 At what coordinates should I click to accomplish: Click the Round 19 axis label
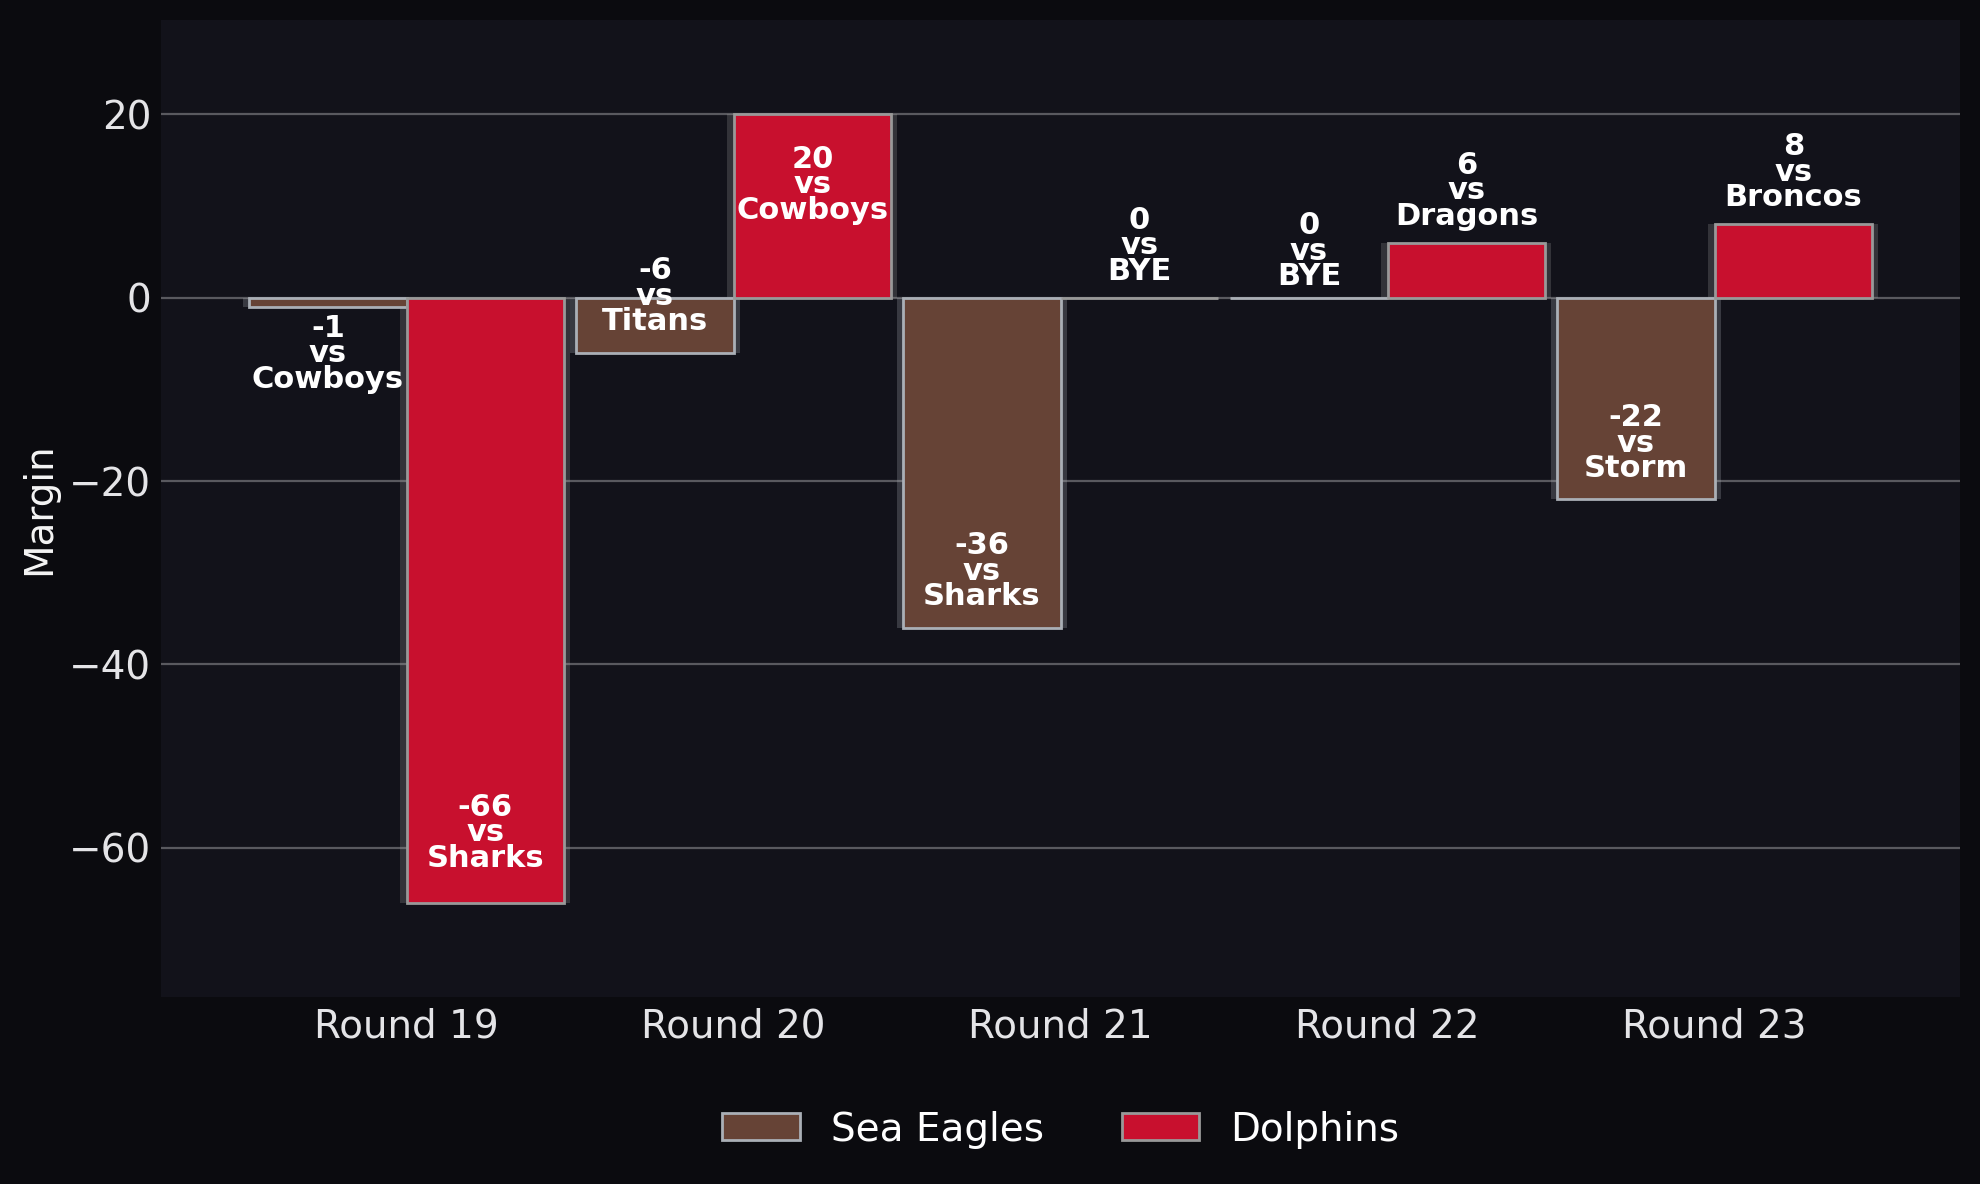click(x=406, y=1025)
